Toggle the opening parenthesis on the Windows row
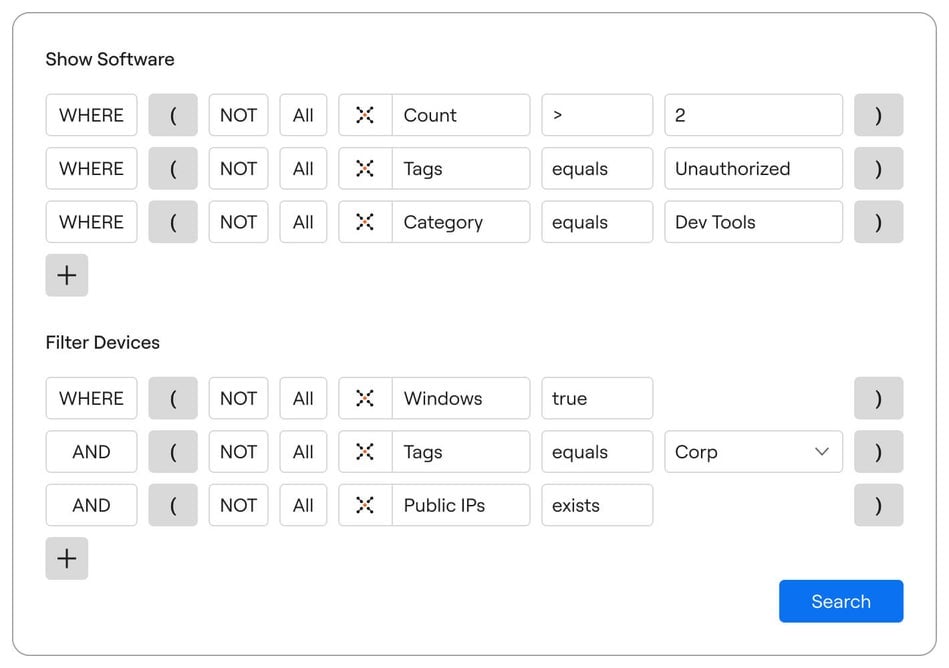 172,398
